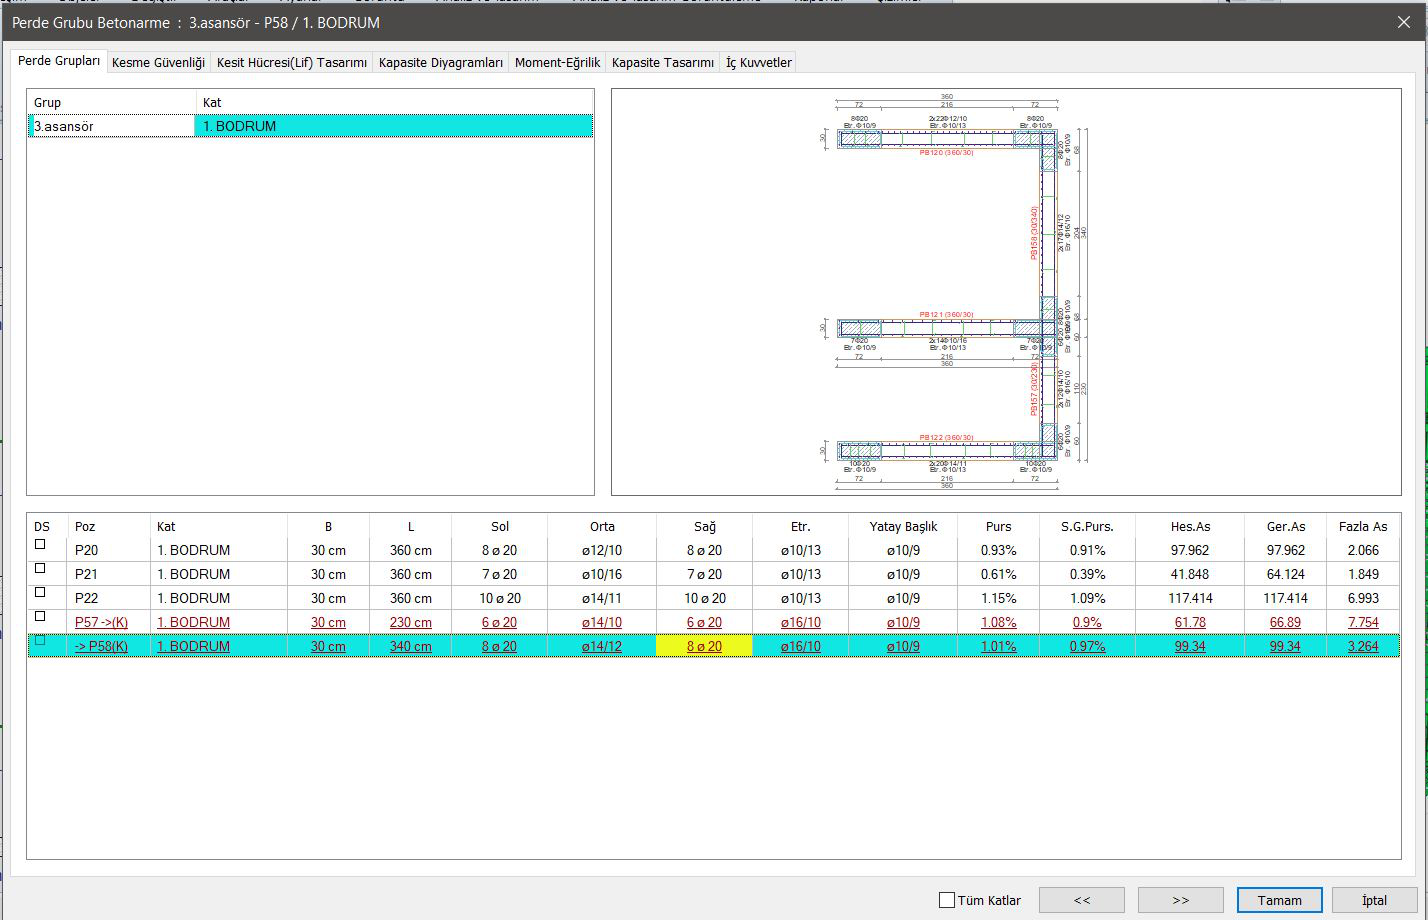
Task: Click the Orta column header
Action: click(602, 526)
